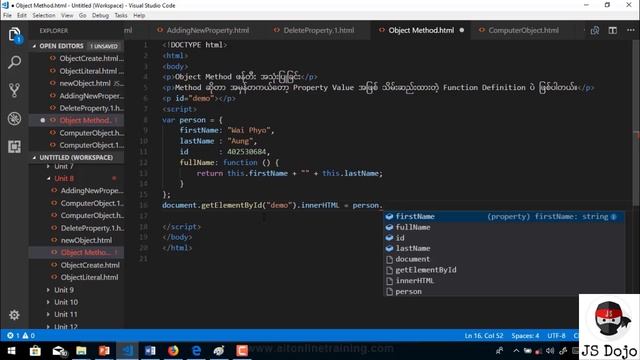This screenshot has height=360, width=640.
Task: Open the Edit menu
Action: (22, 16)
